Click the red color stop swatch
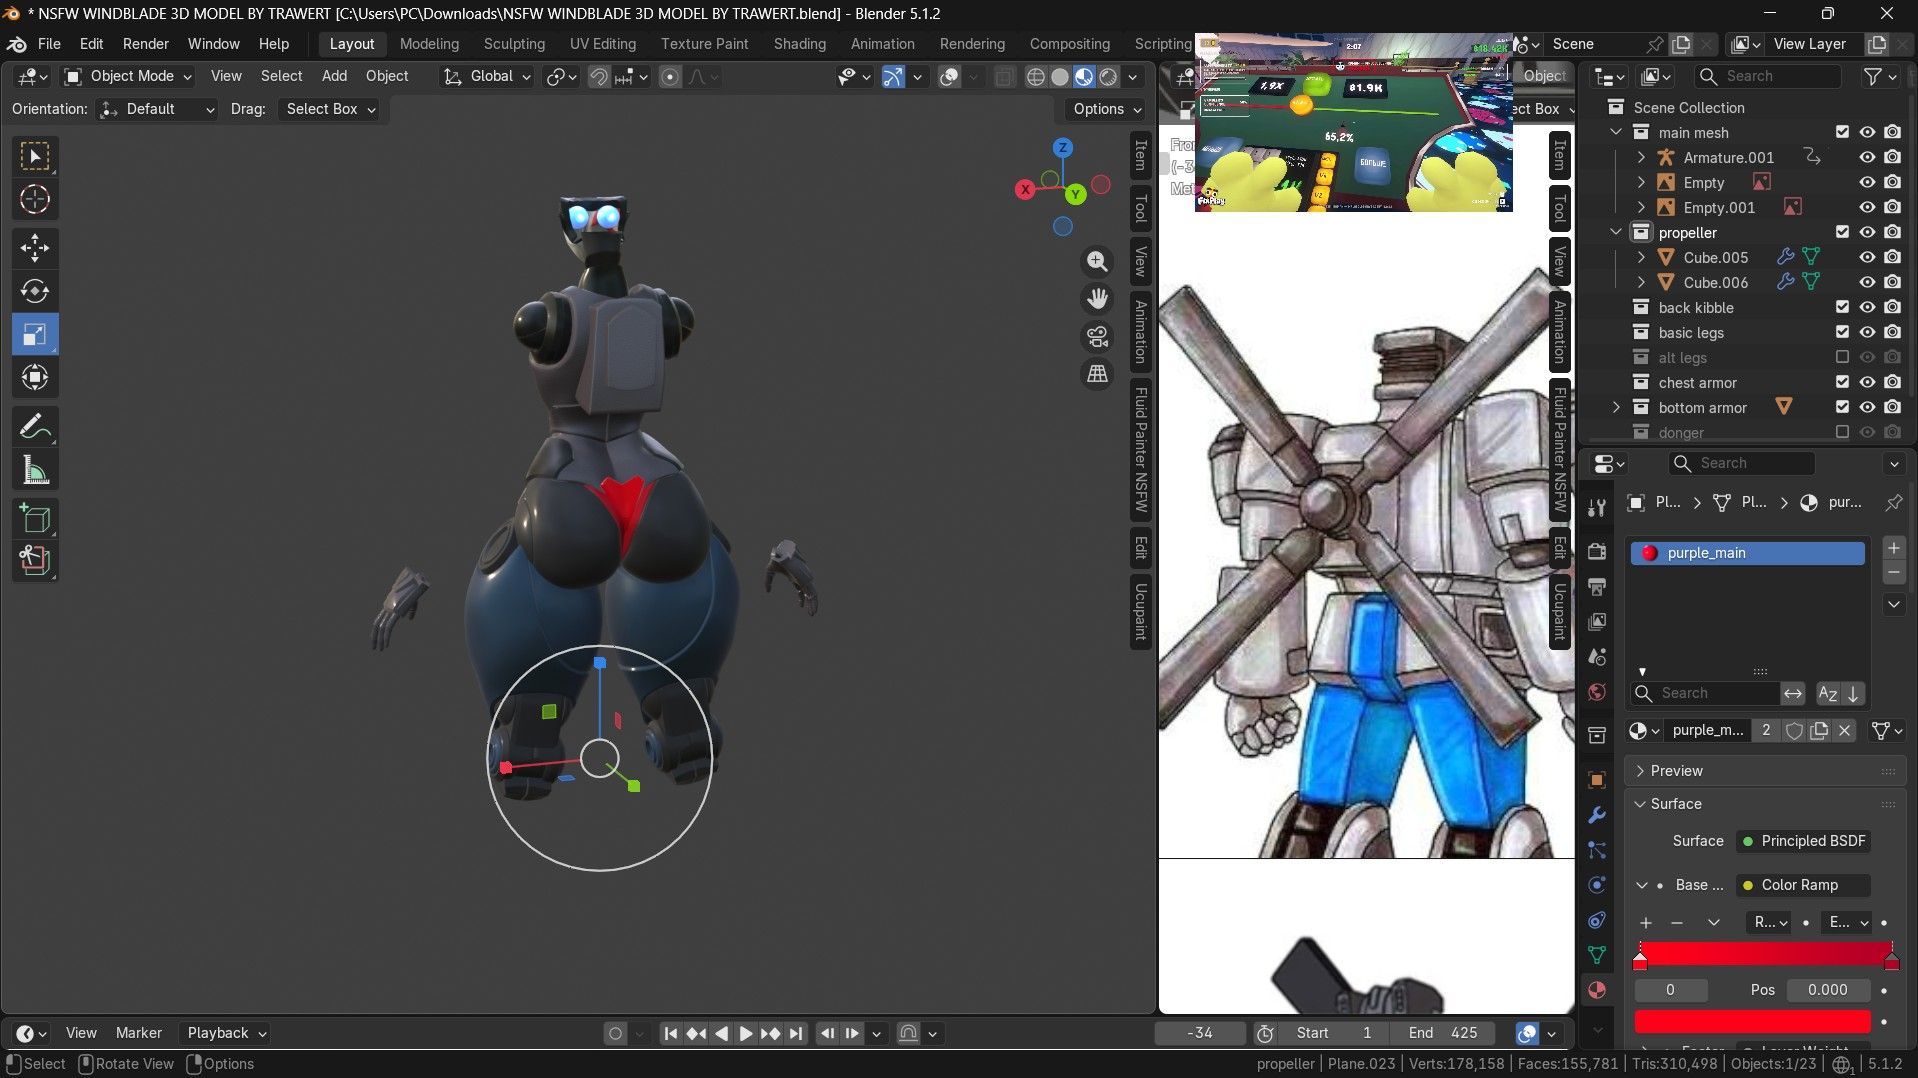 1752,1022
